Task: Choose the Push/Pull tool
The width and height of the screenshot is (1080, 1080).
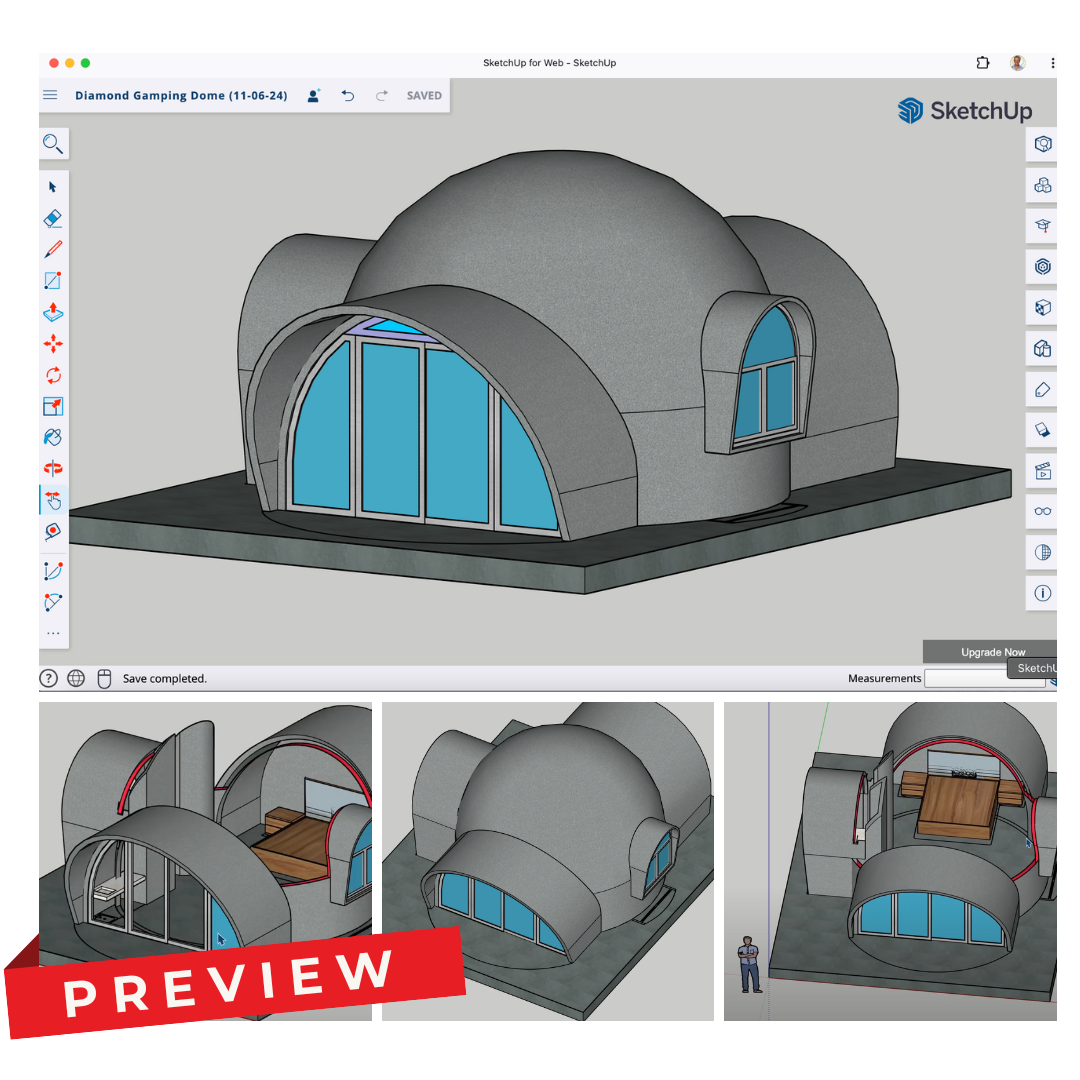Action: point(53,313)
